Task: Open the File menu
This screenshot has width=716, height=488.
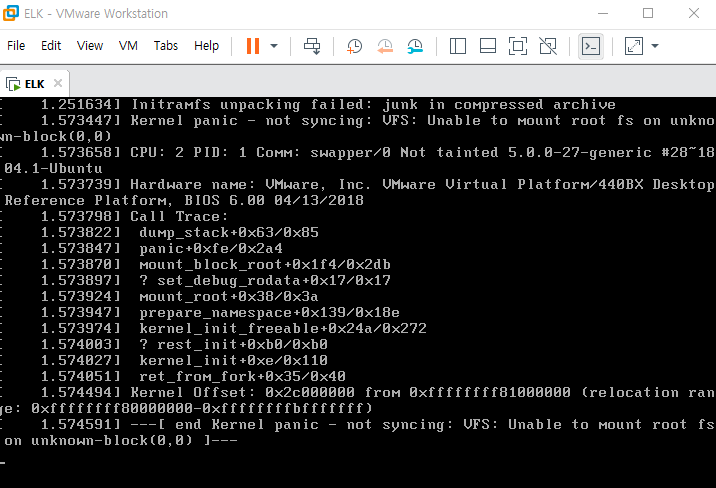Action: 16,46
